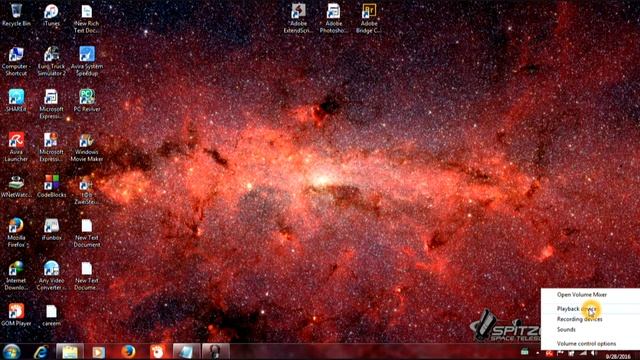
Task: Open the Recycle Bin desktop icon
Action: [x=16, y=16]
